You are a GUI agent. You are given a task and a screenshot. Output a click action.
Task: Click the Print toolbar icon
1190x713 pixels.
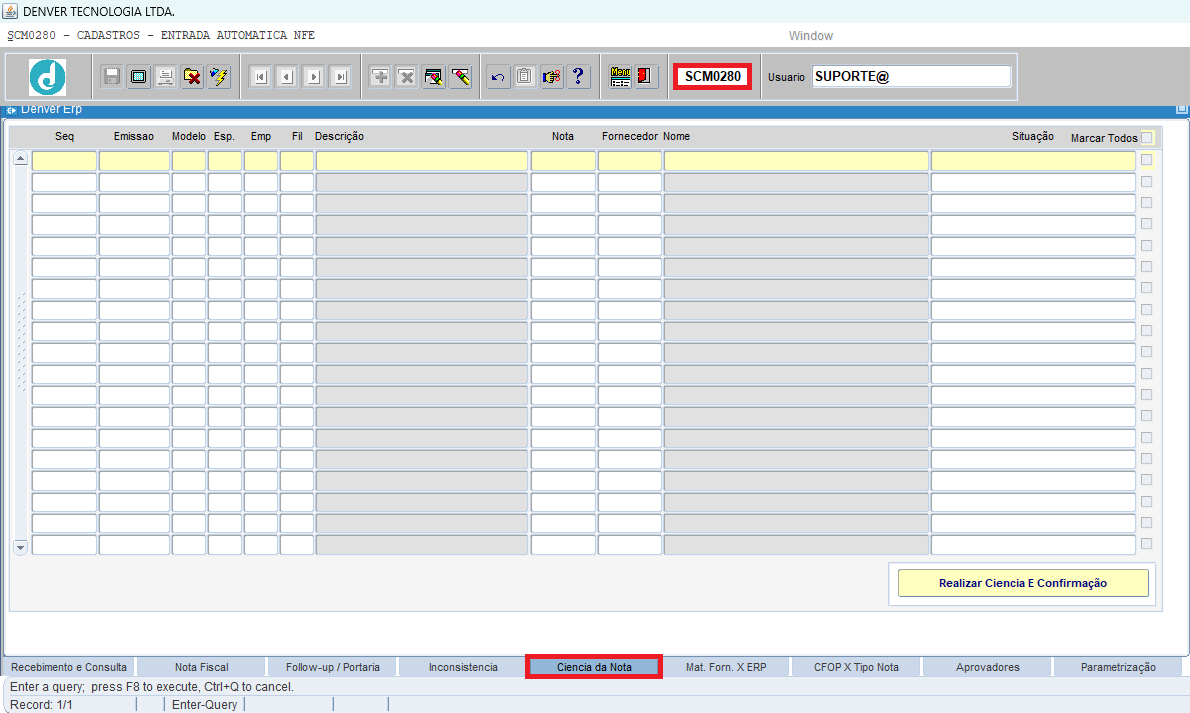pos(165,77)
